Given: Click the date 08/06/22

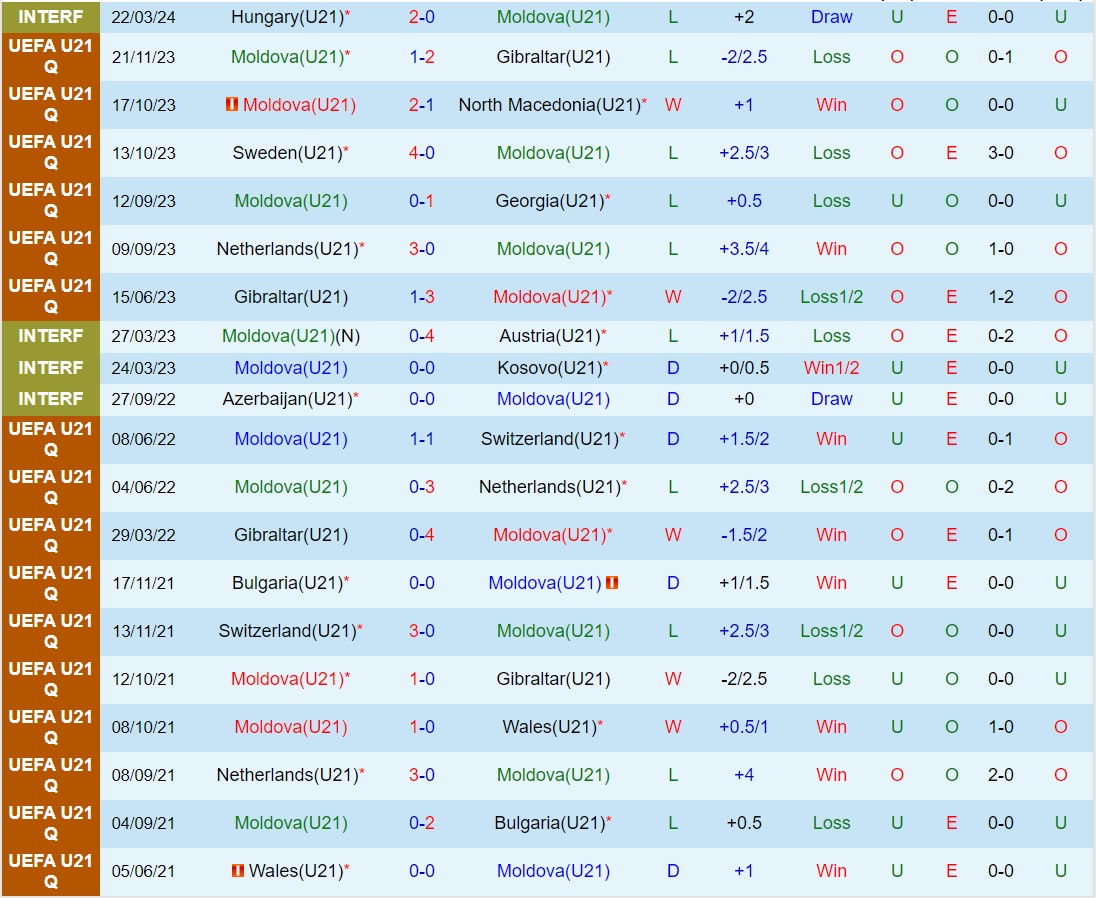Looking at the screenshot, I should pos(143,439).
